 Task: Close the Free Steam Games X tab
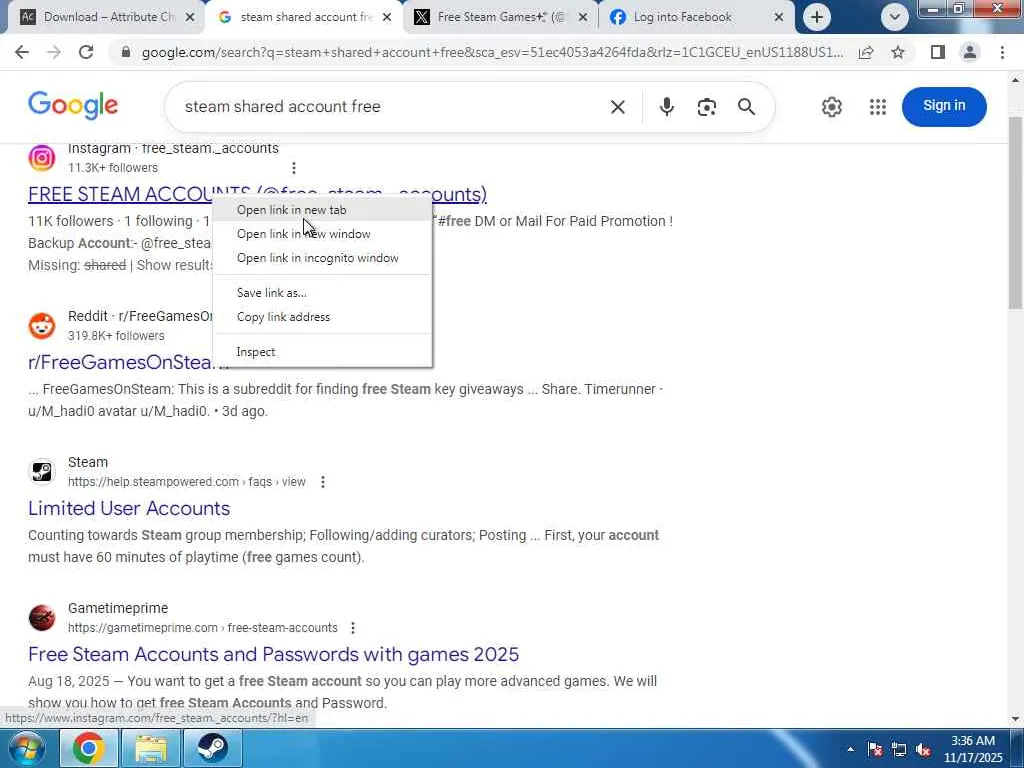[583, 18]
